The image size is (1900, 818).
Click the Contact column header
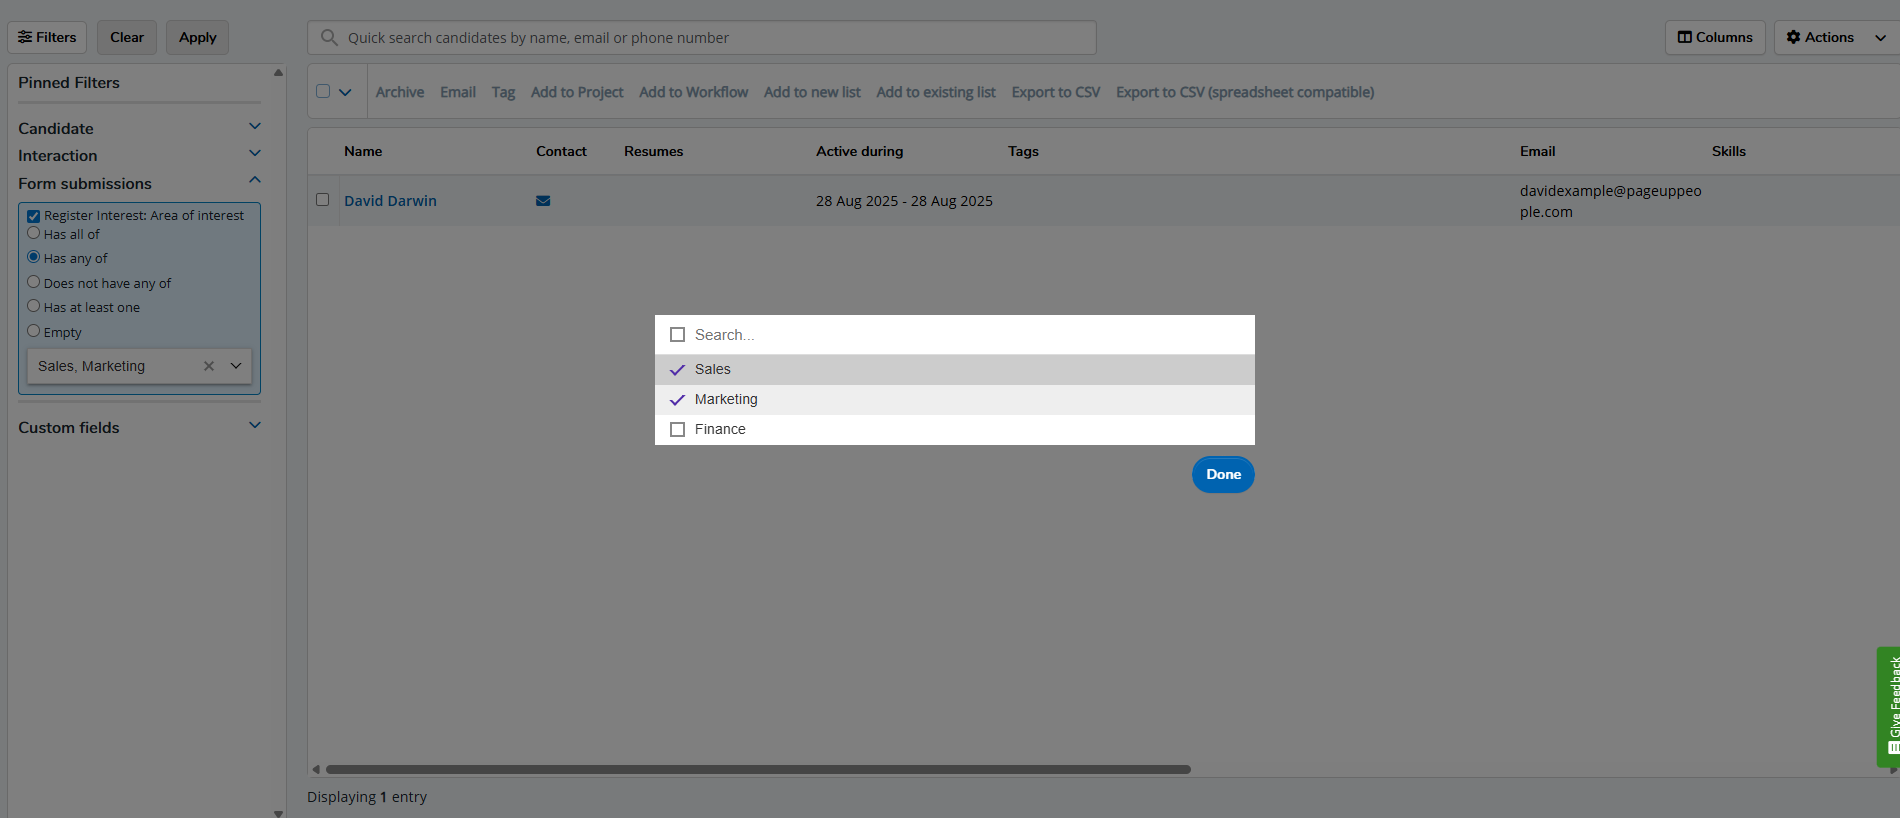tap(561, 151)
